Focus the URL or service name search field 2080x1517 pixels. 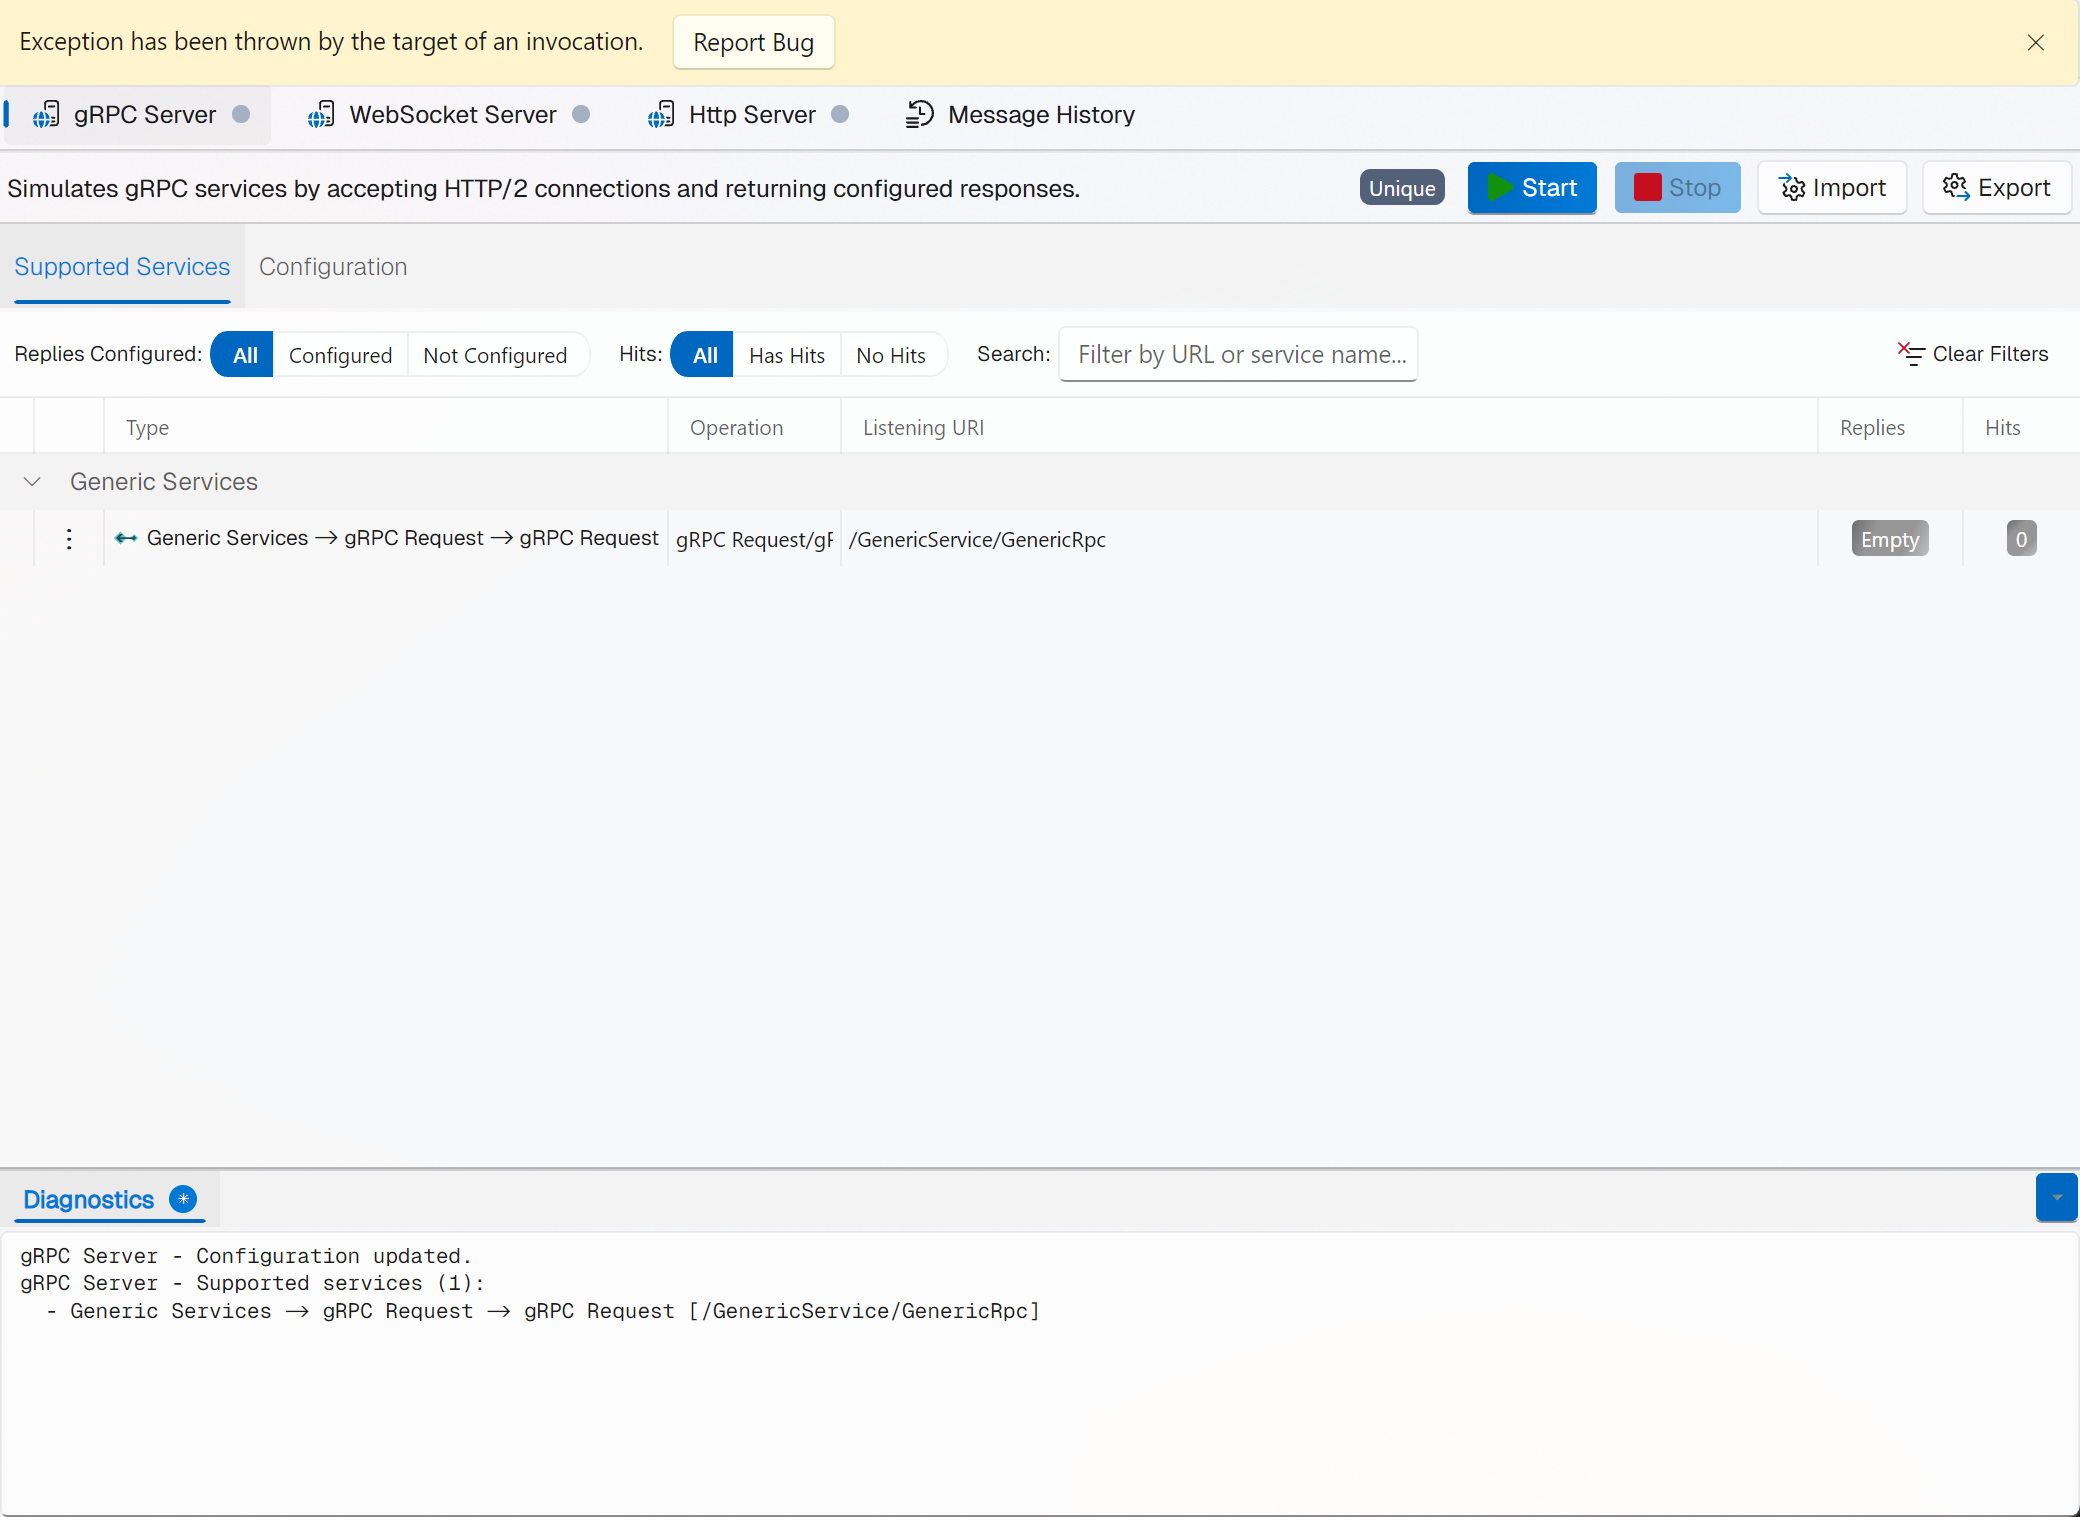[1238, 355]
